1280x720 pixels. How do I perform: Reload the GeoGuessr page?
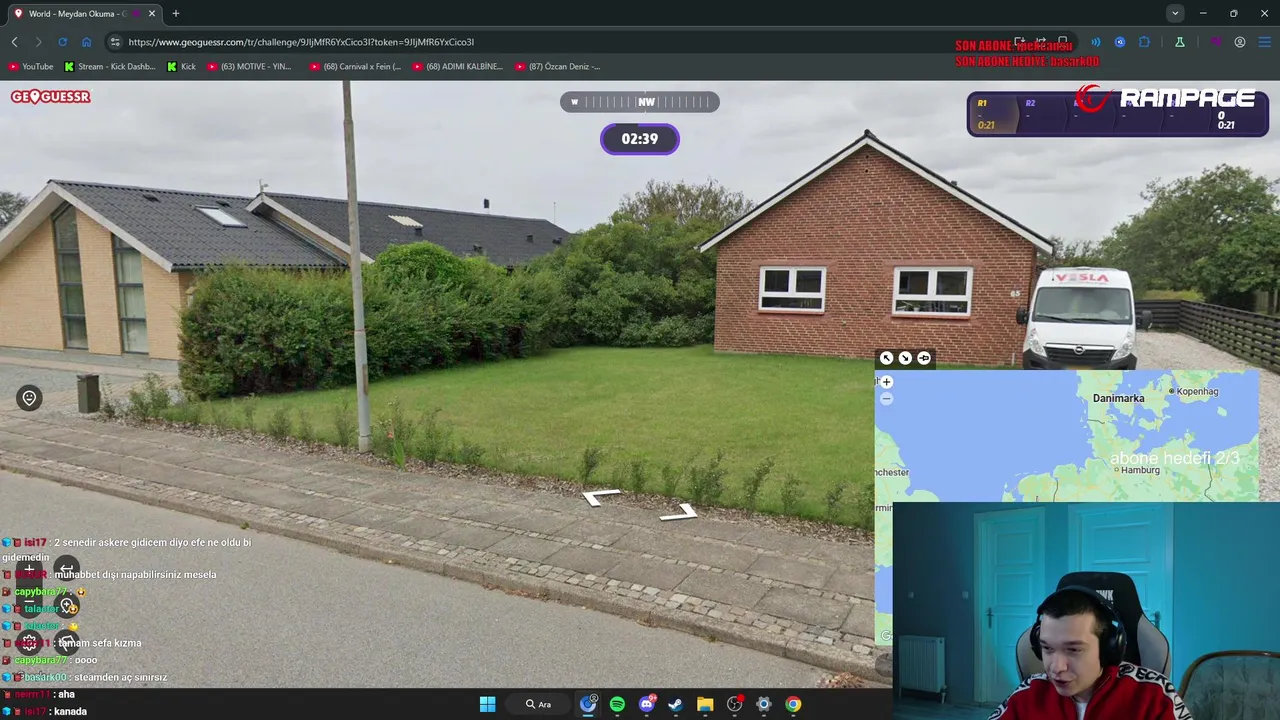(62, 42)
